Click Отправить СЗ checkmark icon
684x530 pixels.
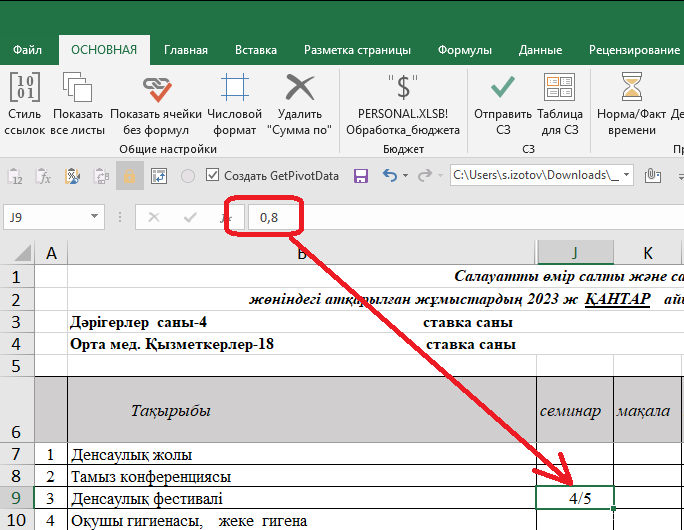click(503, 86)
